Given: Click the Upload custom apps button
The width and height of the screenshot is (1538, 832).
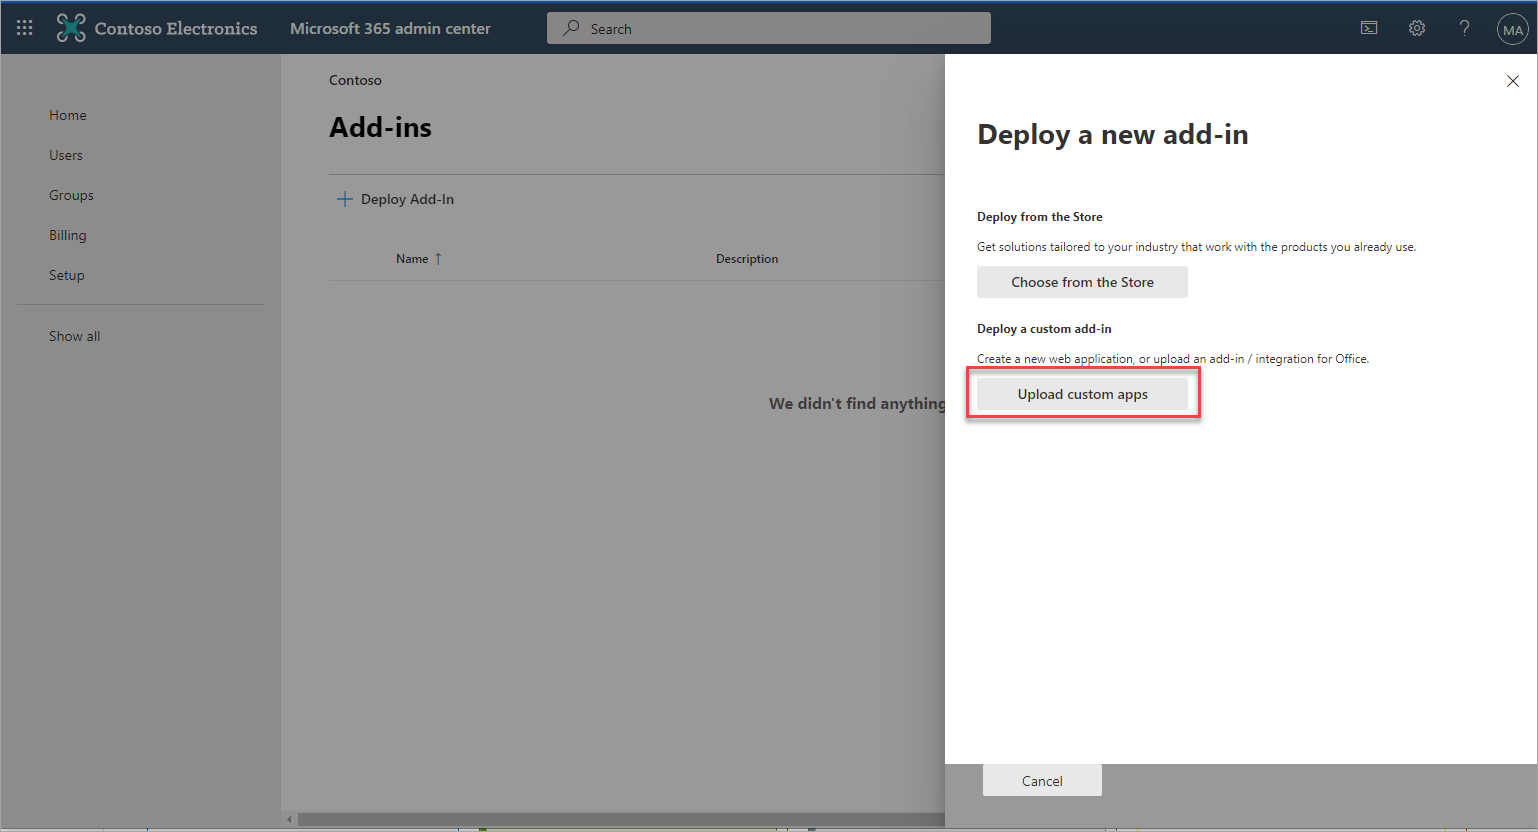Looking at the screenshot, I should point(1082,394).
